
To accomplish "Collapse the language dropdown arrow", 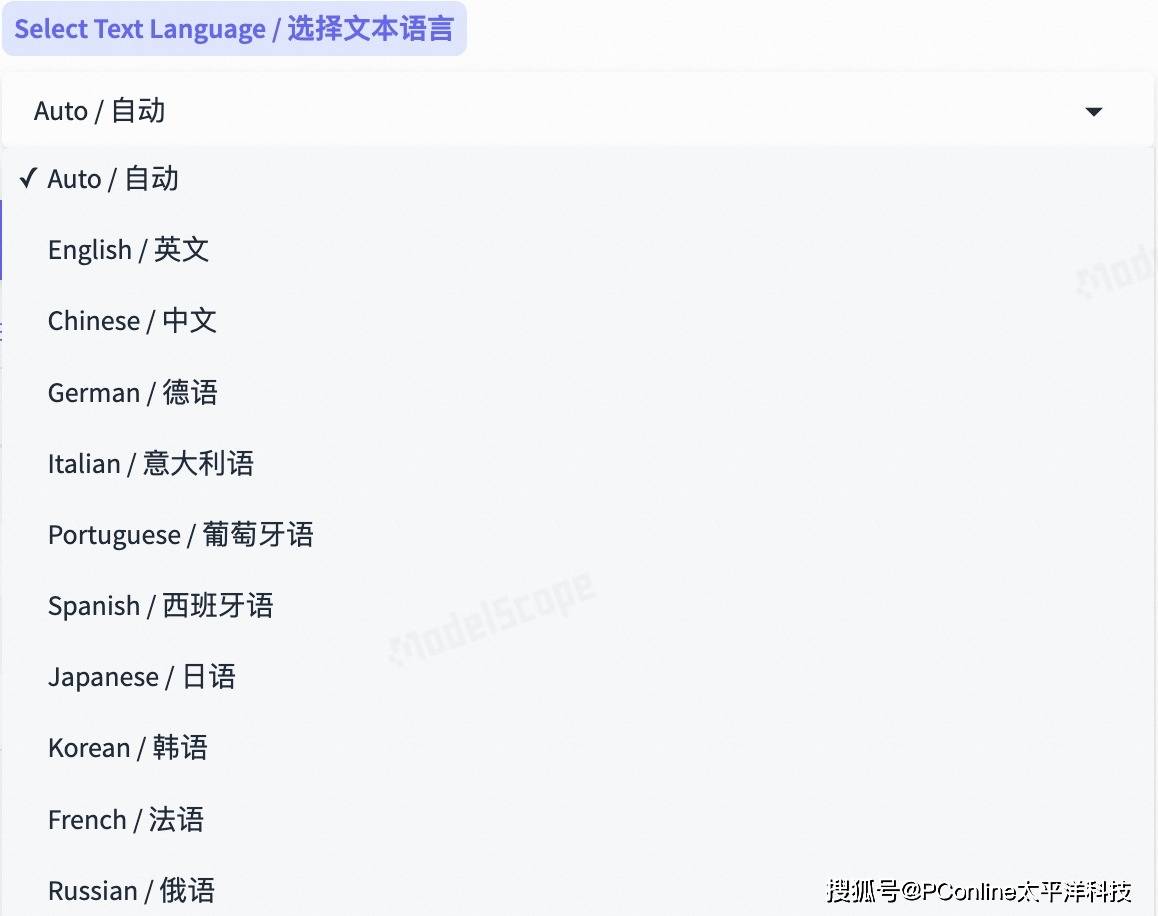I will (x=1093, y=111).
